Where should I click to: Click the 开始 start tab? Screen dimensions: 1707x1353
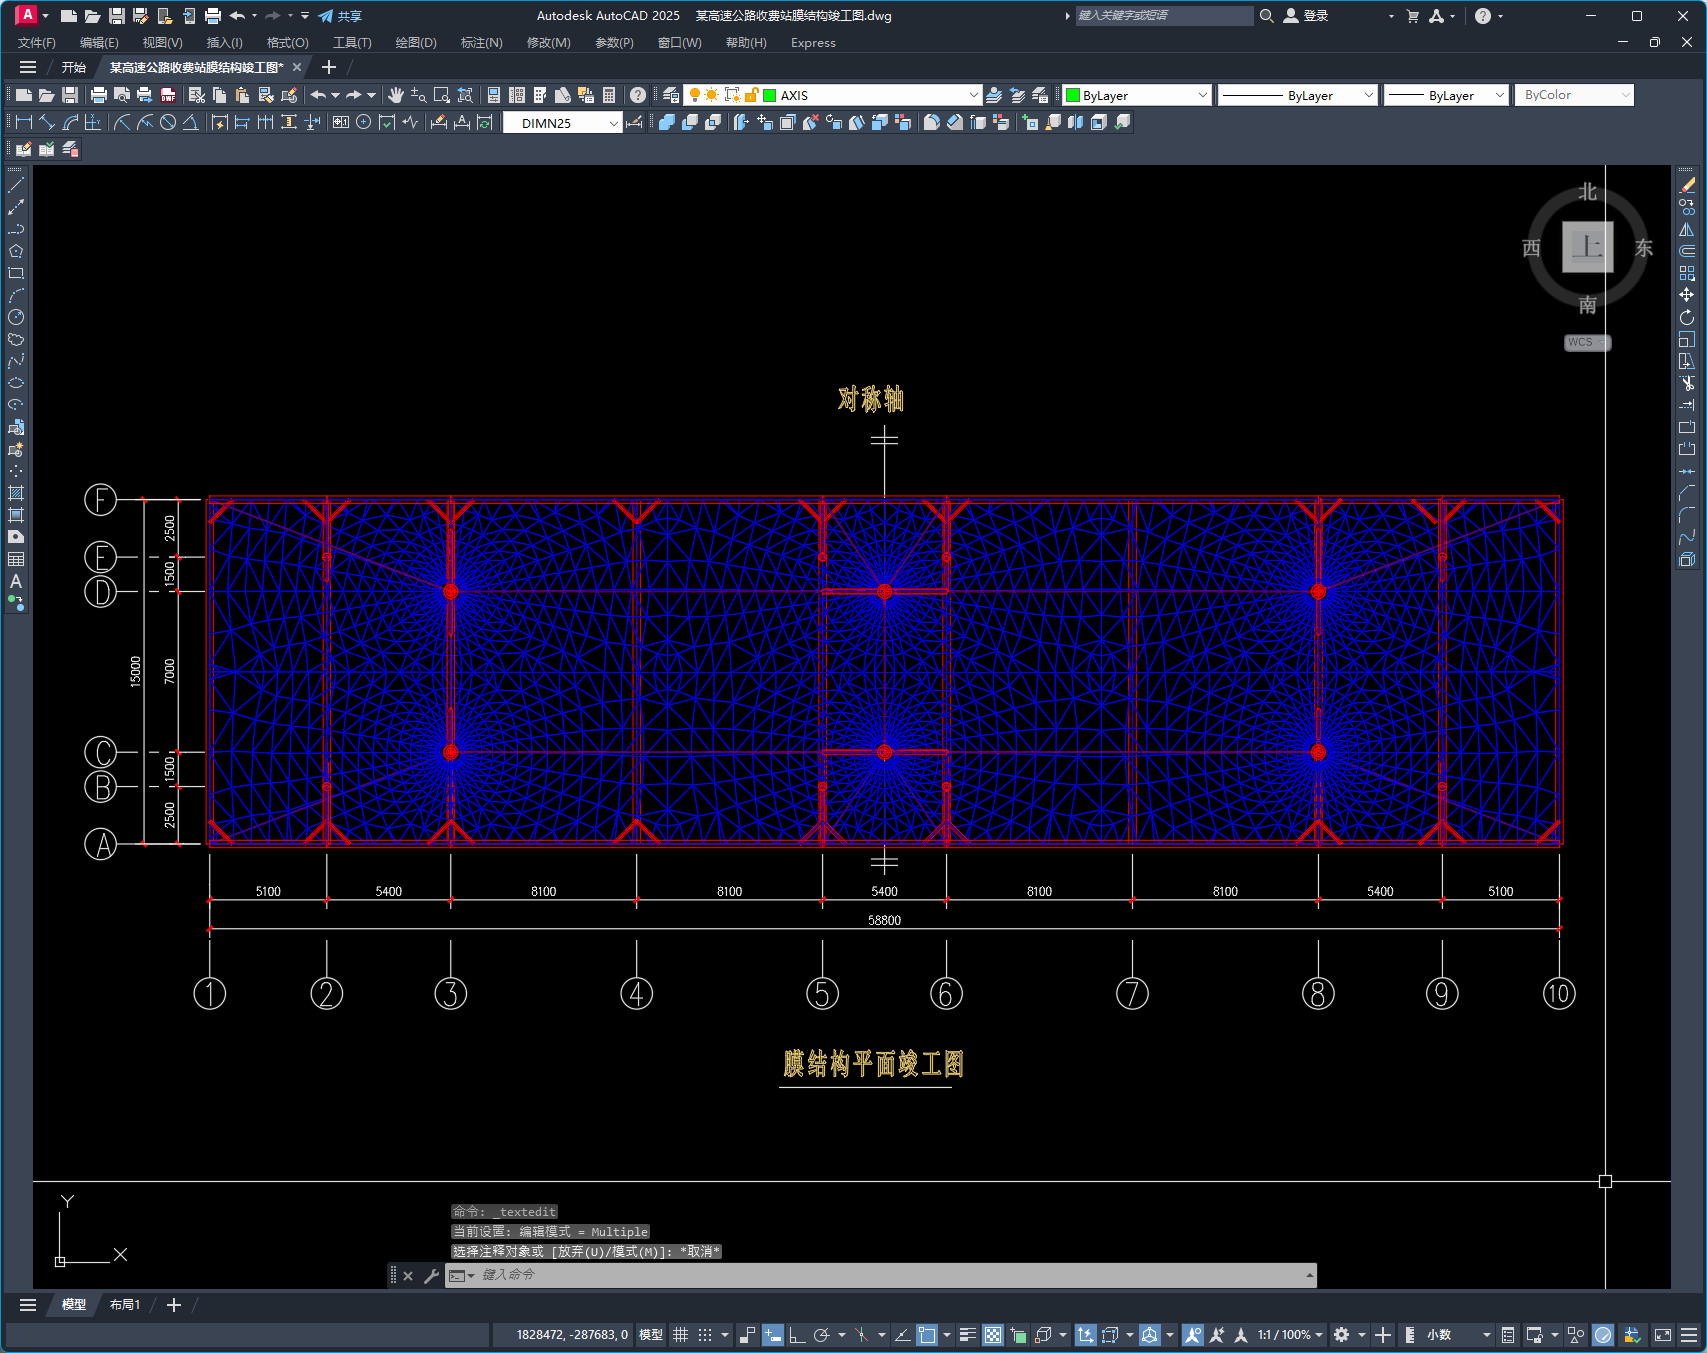click(73, 67)
